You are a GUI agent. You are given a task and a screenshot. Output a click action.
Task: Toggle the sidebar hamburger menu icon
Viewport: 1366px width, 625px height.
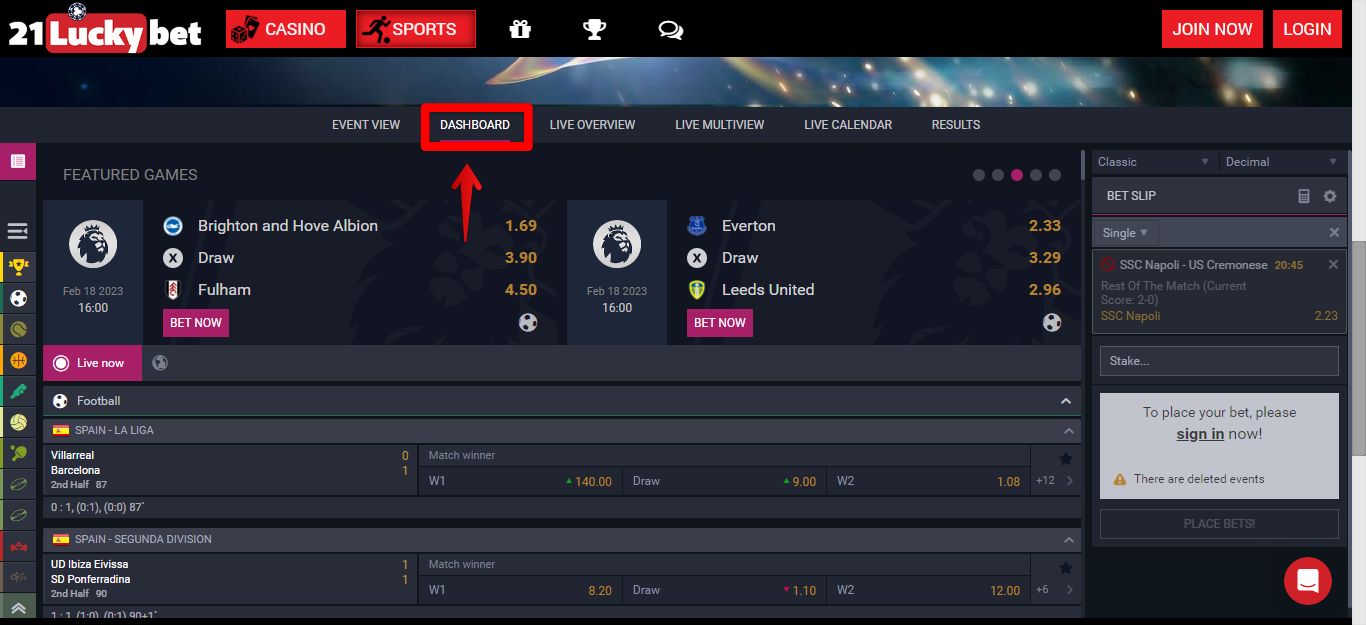[x=18, y=231]
